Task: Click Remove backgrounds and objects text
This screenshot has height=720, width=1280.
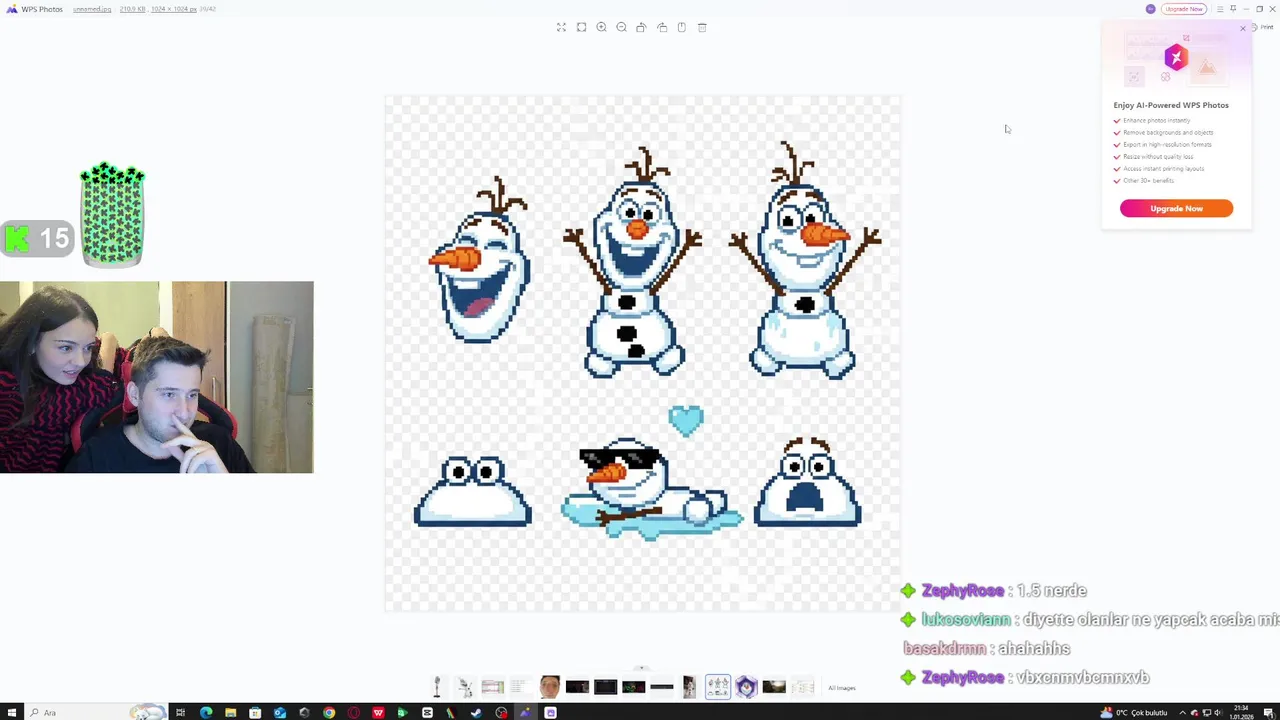Action: tap(1168, 133)
